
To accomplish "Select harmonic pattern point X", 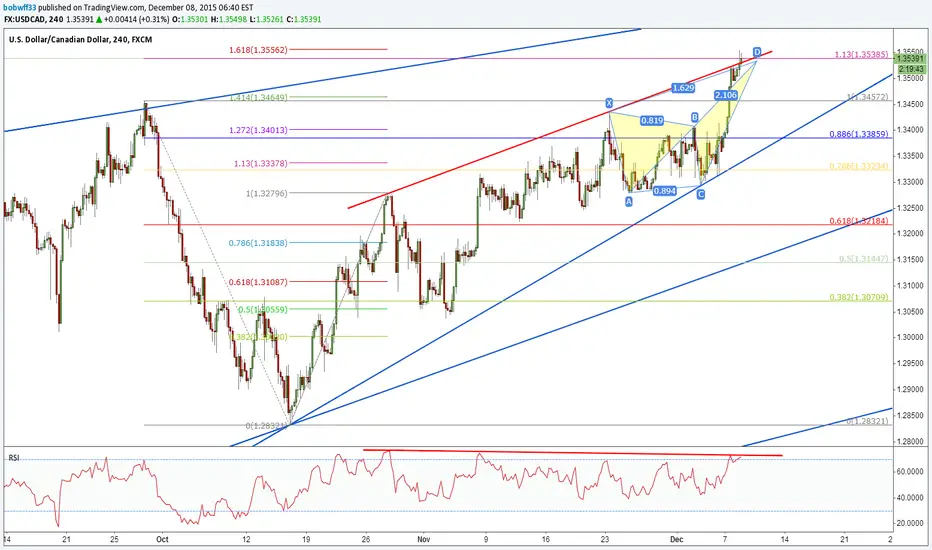I will pyautogui.click(x=609, y=103).
